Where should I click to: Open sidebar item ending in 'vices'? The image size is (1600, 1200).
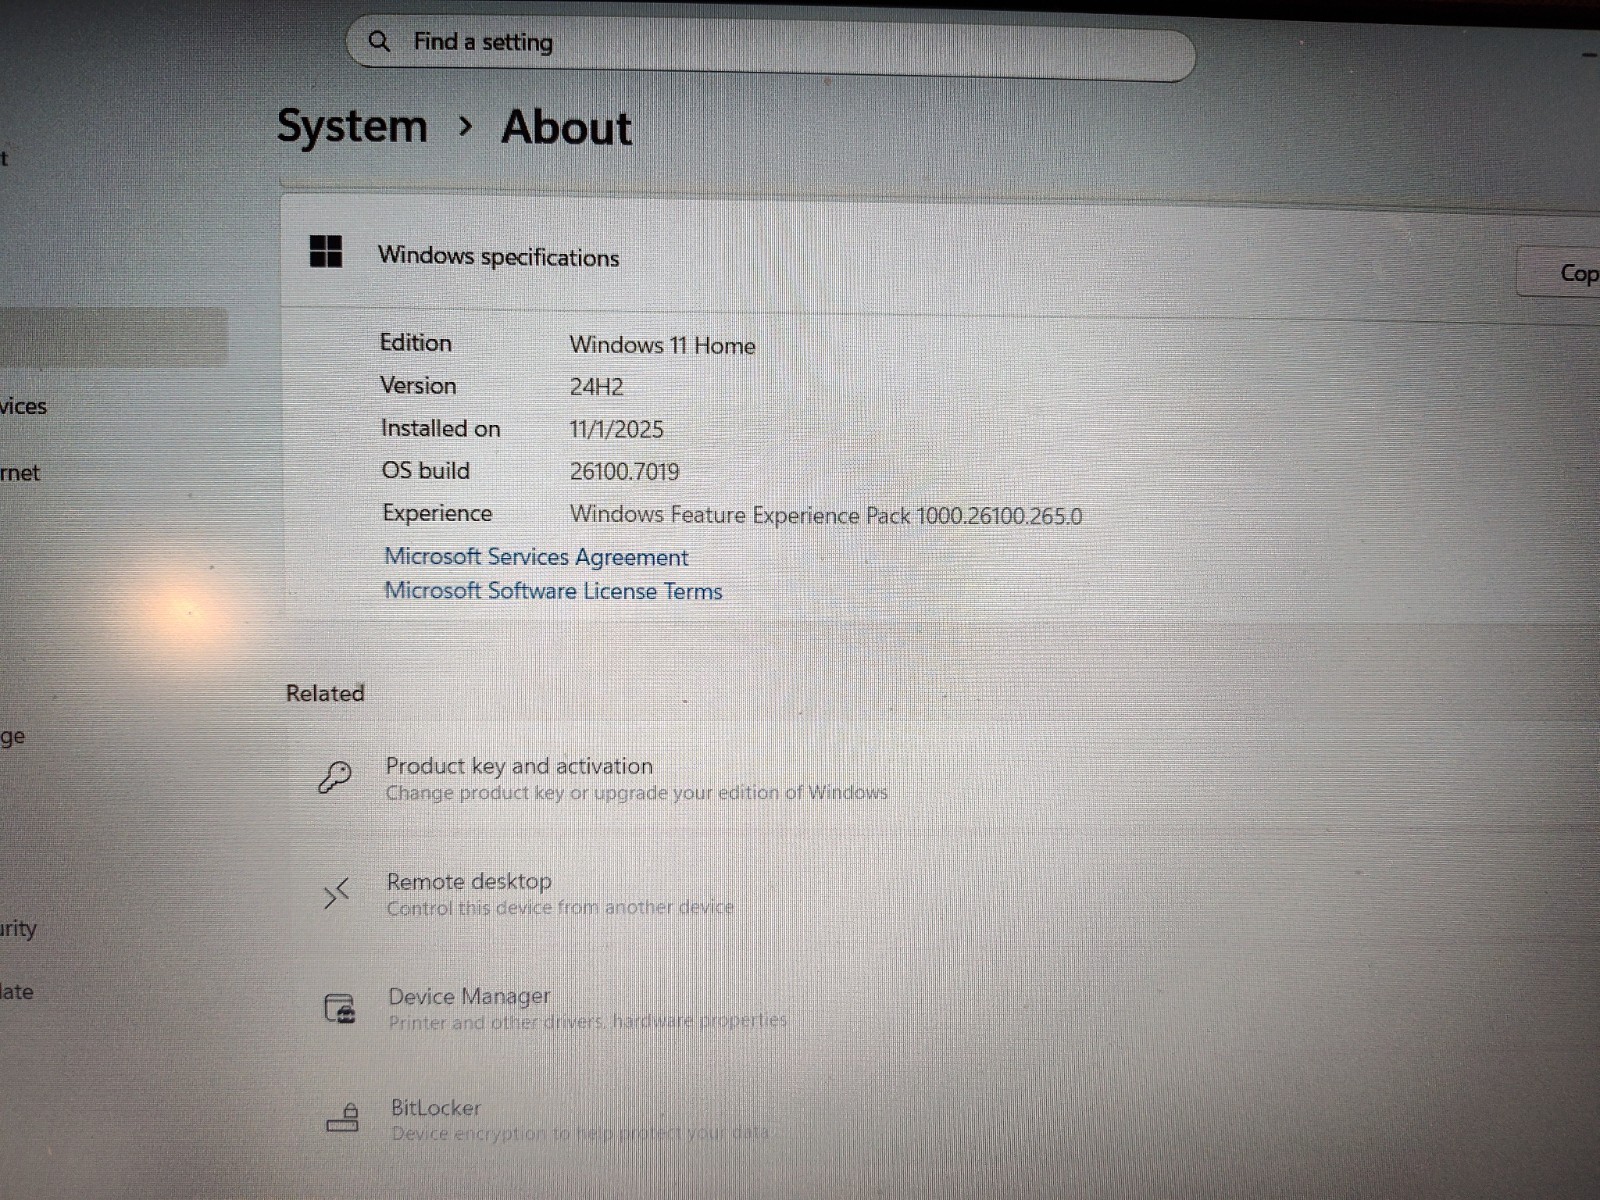coord(23,406)
